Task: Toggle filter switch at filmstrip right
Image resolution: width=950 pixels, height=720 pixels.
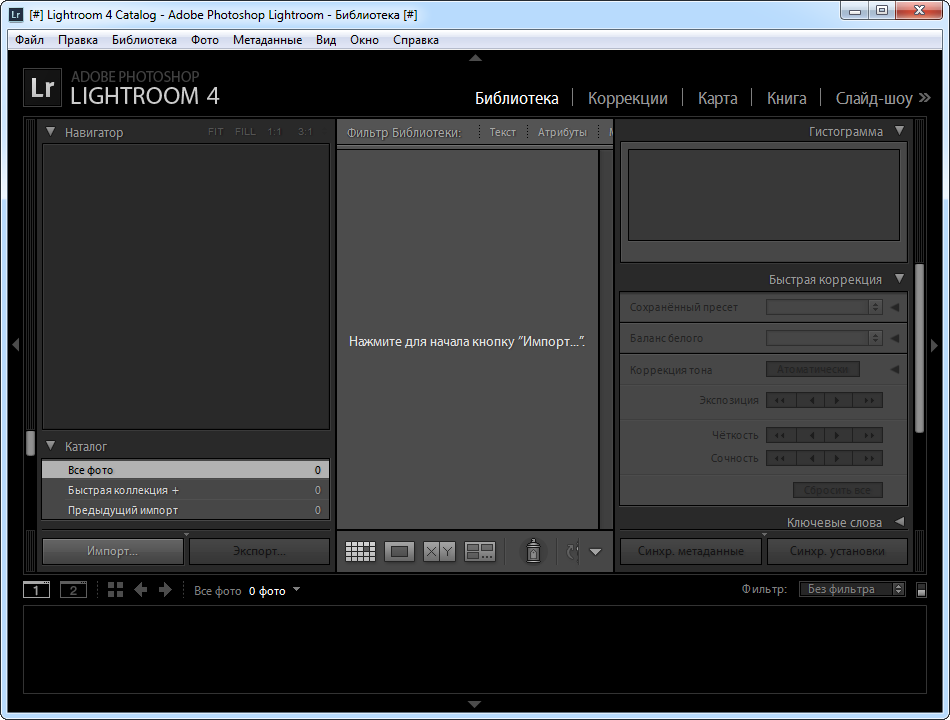Action: [x=921, y=590]
